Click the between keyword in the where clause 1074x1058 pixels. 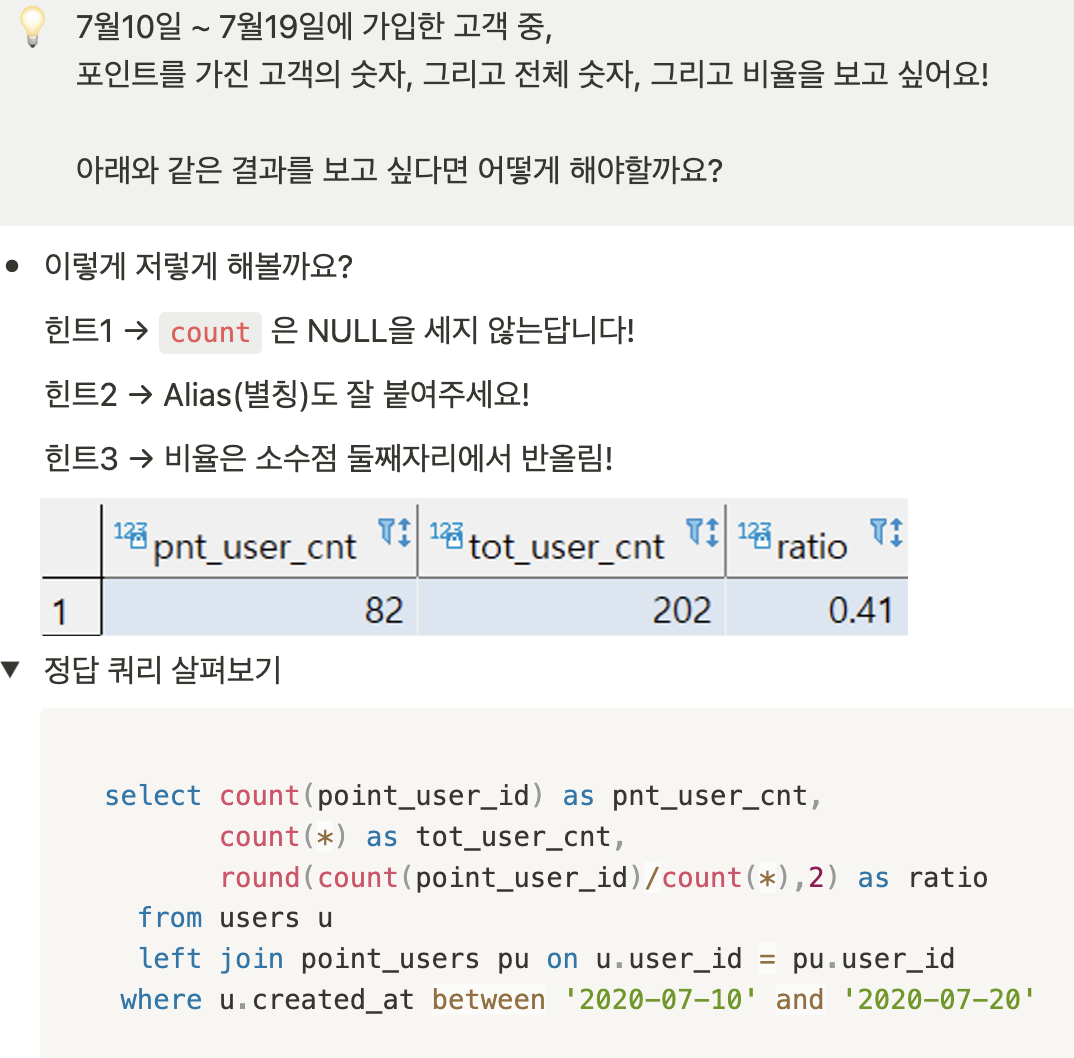click(x=488, y=999)
